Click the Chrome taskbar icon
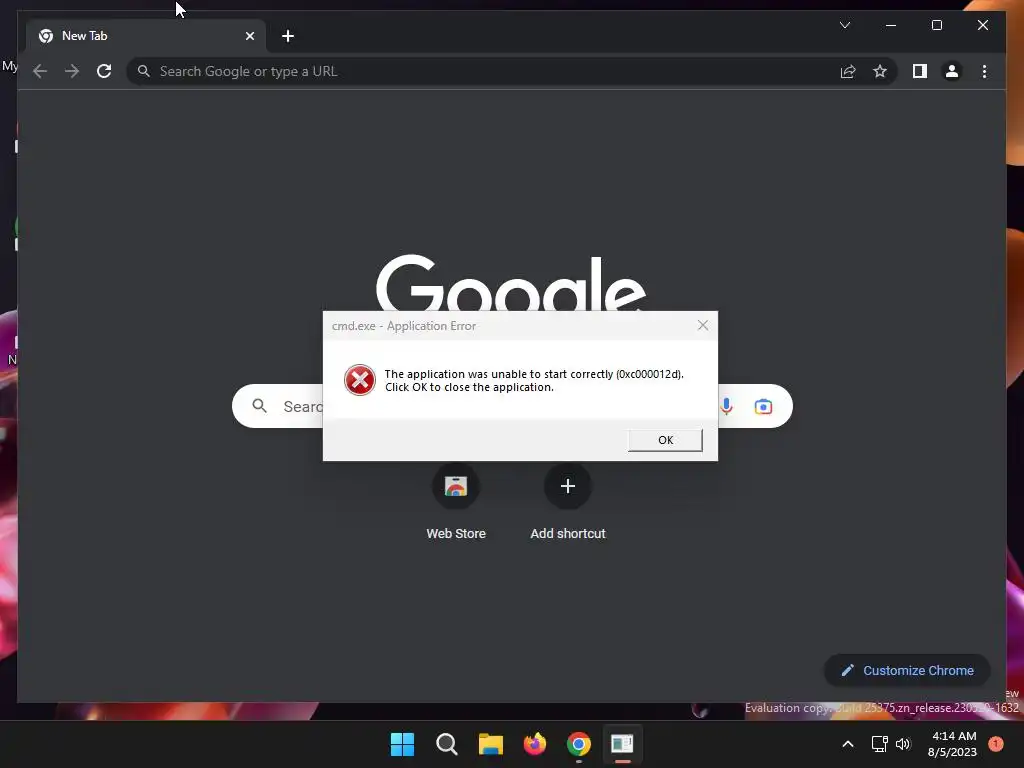The height and width of the screenshot is (768, 1024). 579,744
